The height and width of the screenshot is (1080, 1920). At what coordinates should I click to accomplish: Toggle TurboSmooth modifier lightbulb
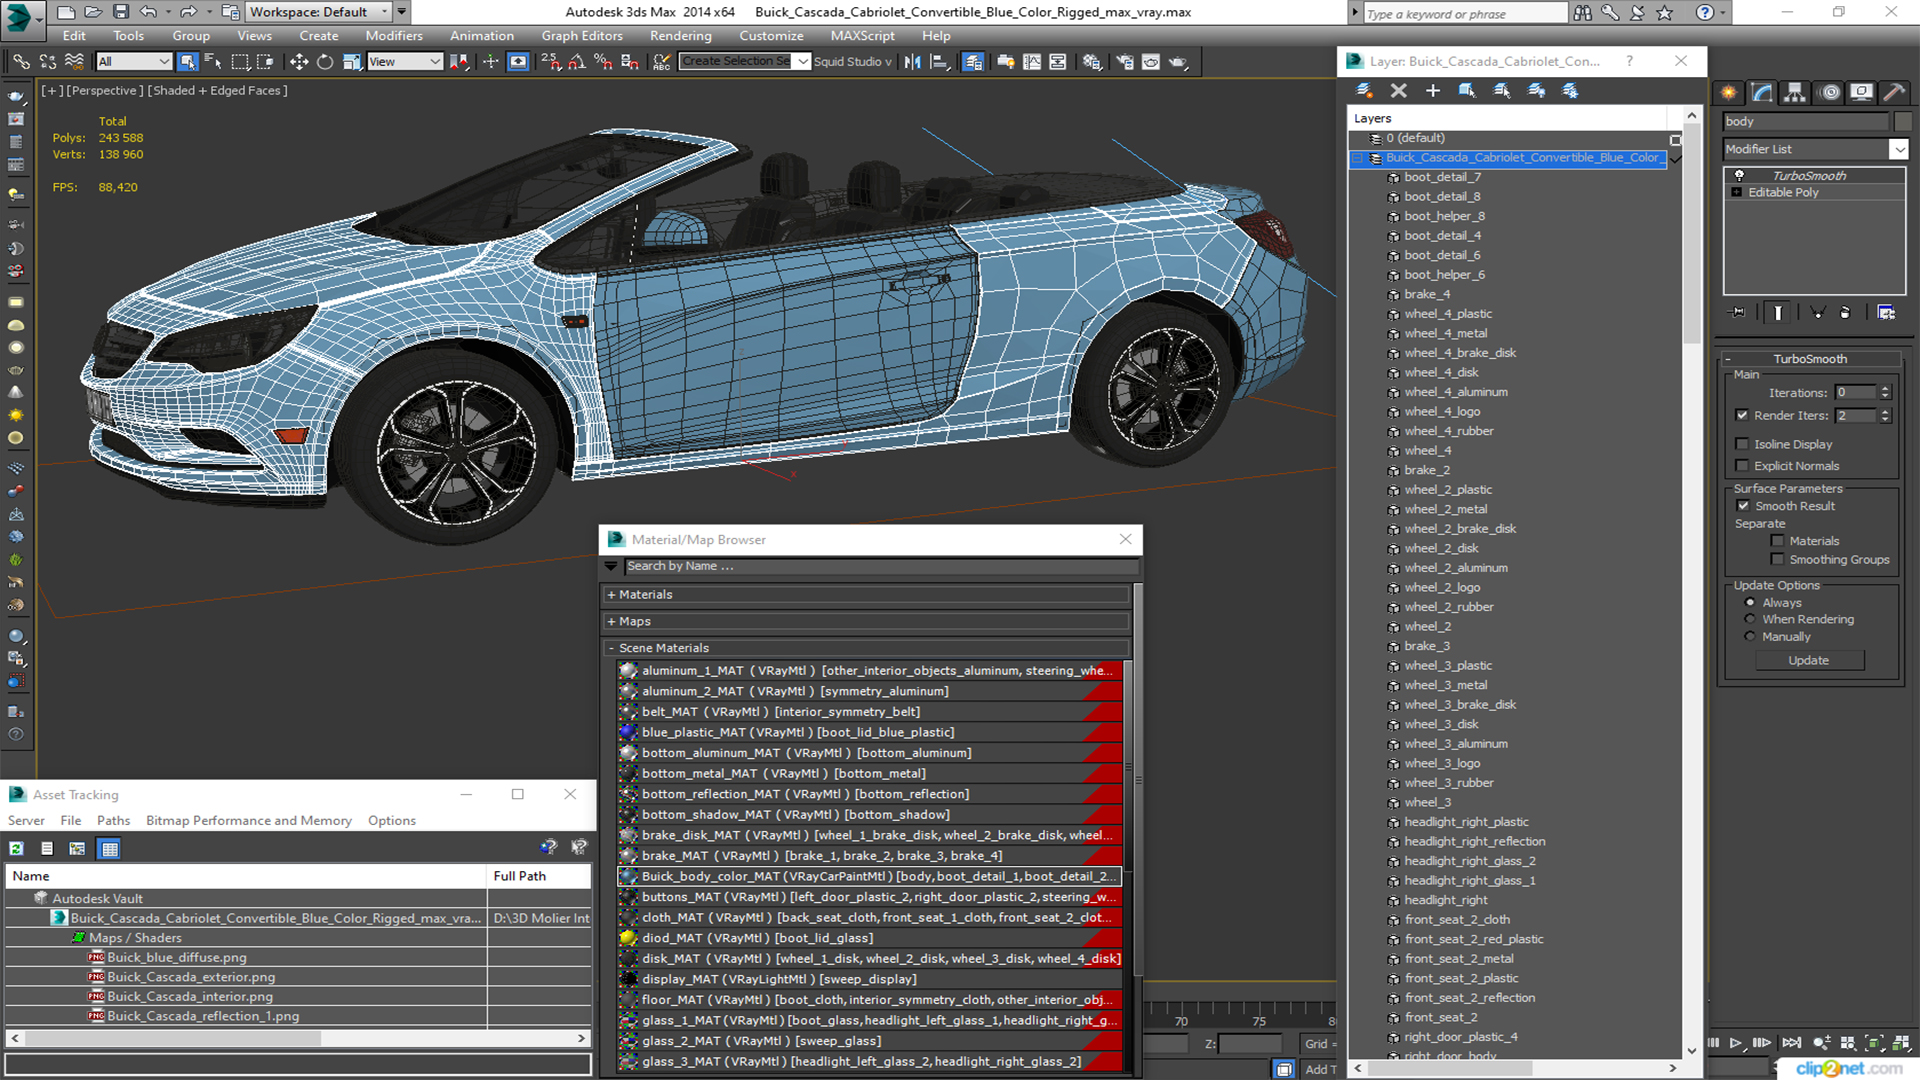(x=1739, y=175)
